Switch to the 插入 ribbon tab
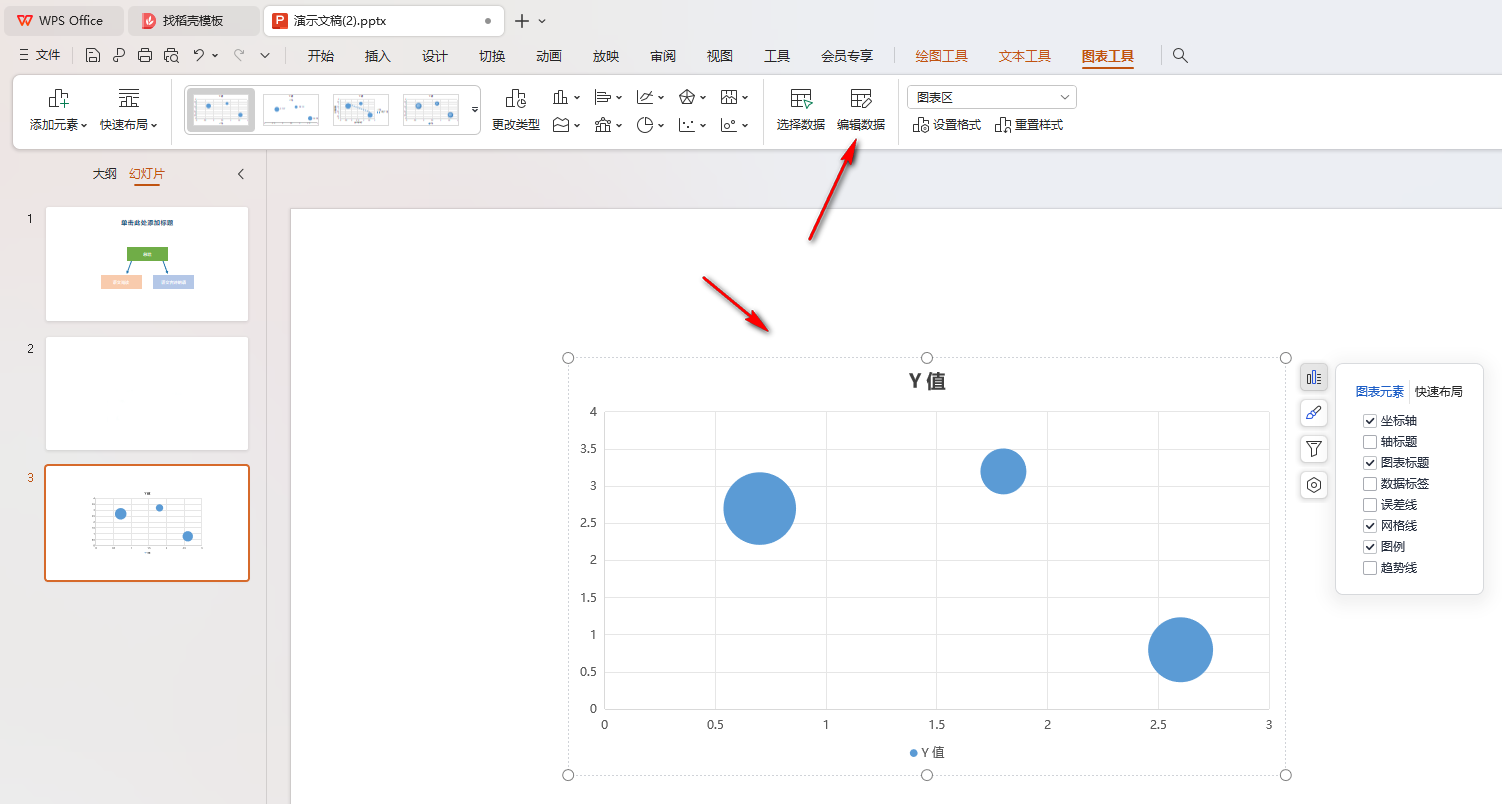The height and width of the screenshot is (804, 1502). [x=377, y=56]
